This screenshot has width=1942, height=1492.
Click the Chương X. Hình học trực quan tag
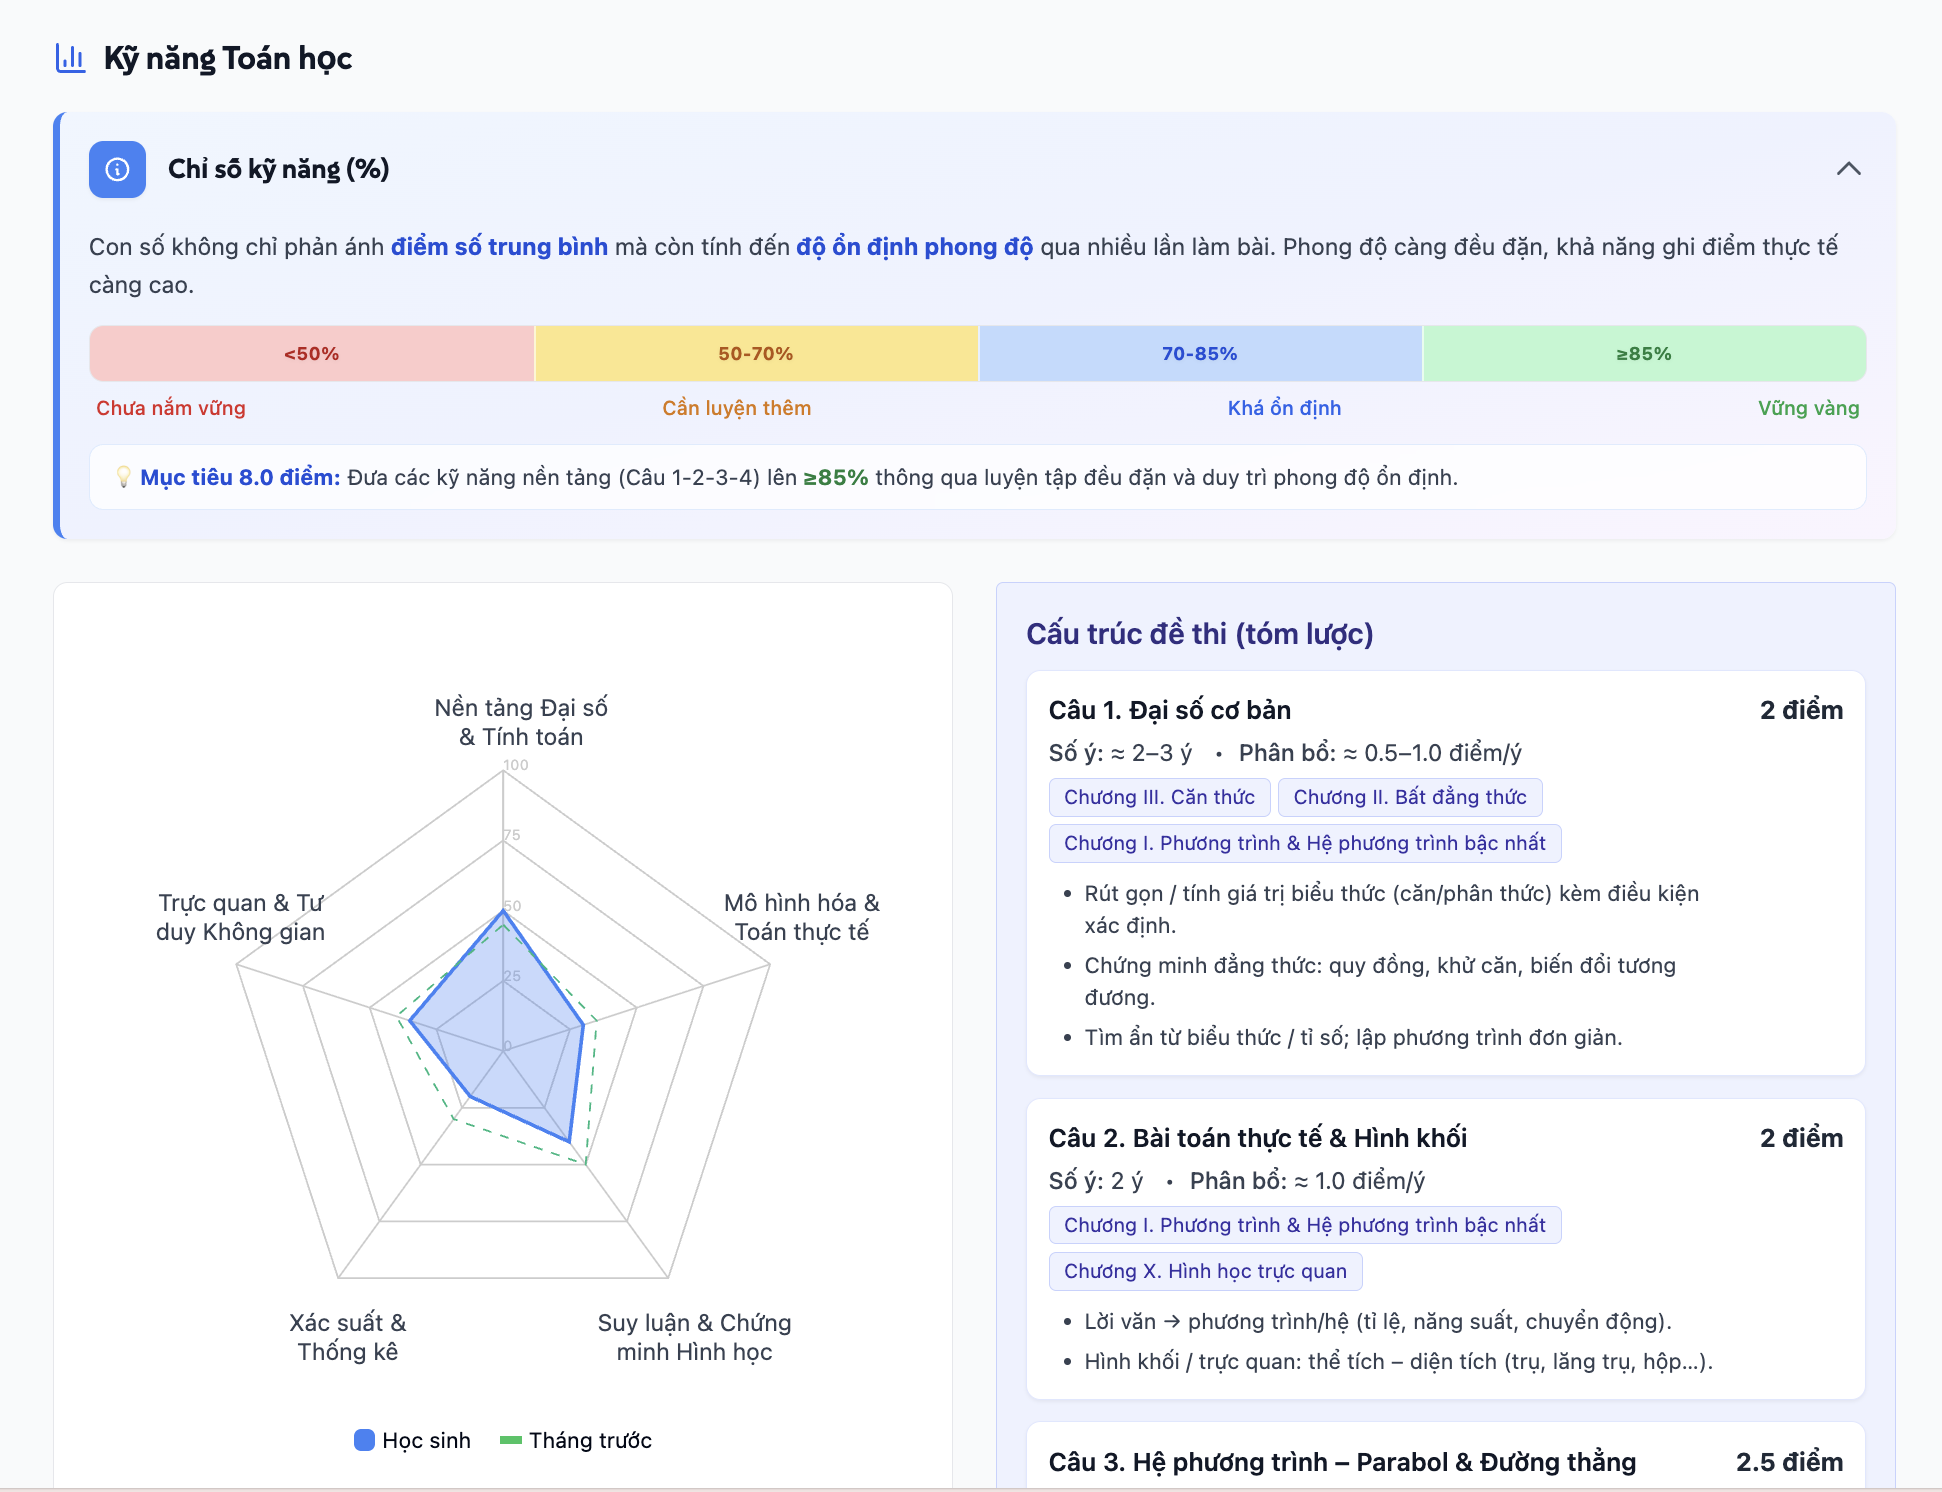1205,1271
